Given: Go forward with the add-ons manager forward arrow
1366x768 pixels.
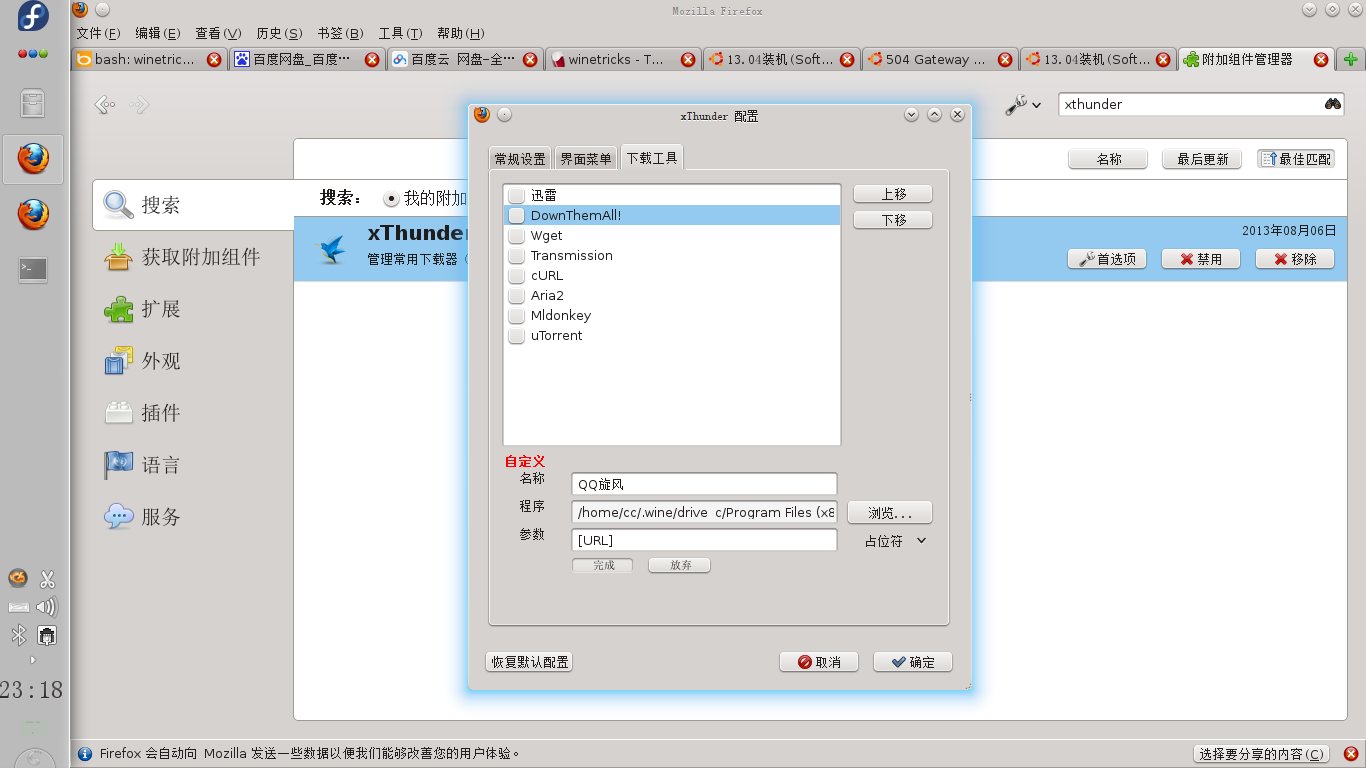Looking at the screenshot, I should (x=139, y=104).
